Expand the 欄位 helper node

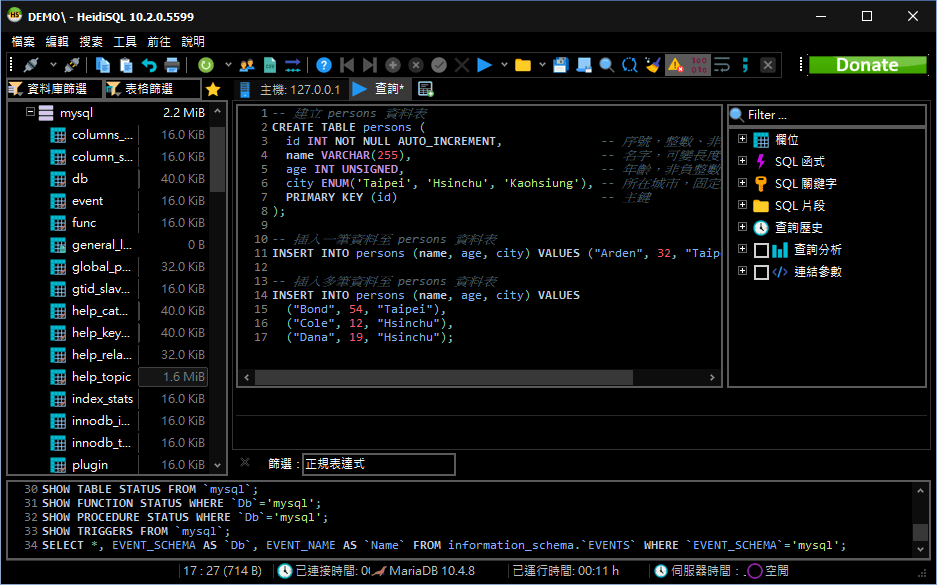pyautogui.click(x=742, y=139)
